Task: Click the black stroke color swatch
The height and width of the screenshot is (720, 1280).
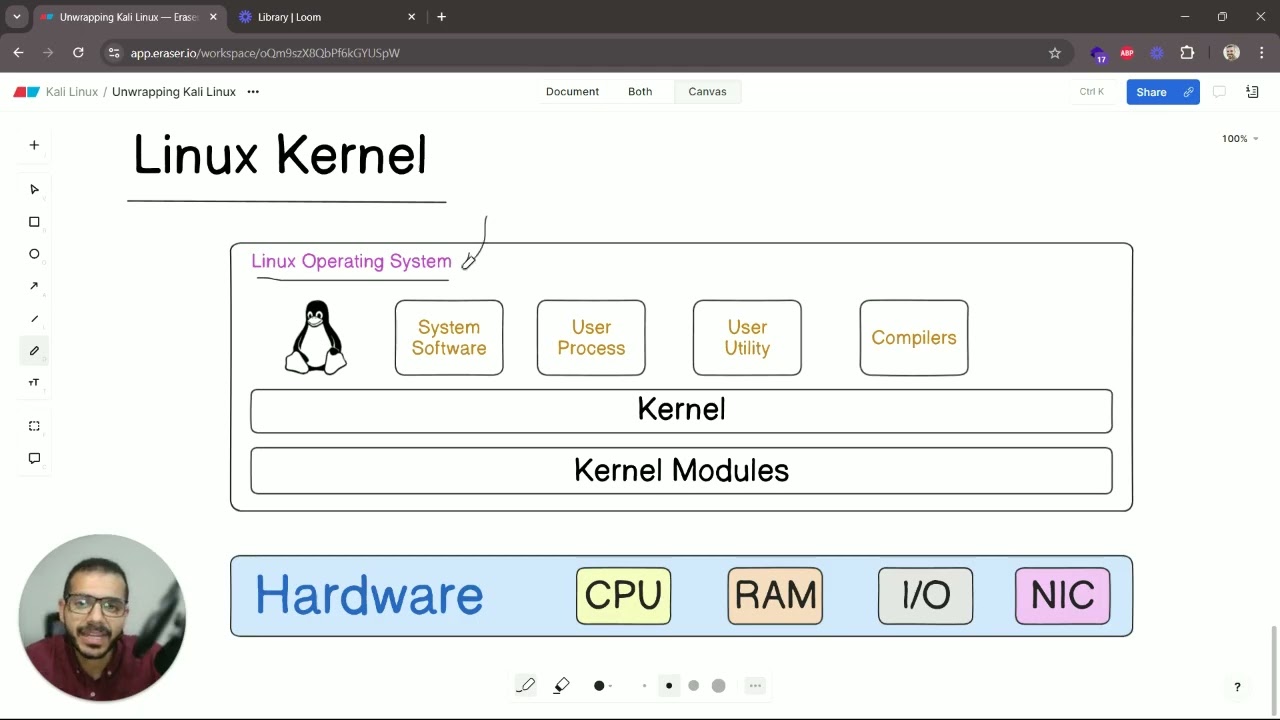Action: click(599, 686)
